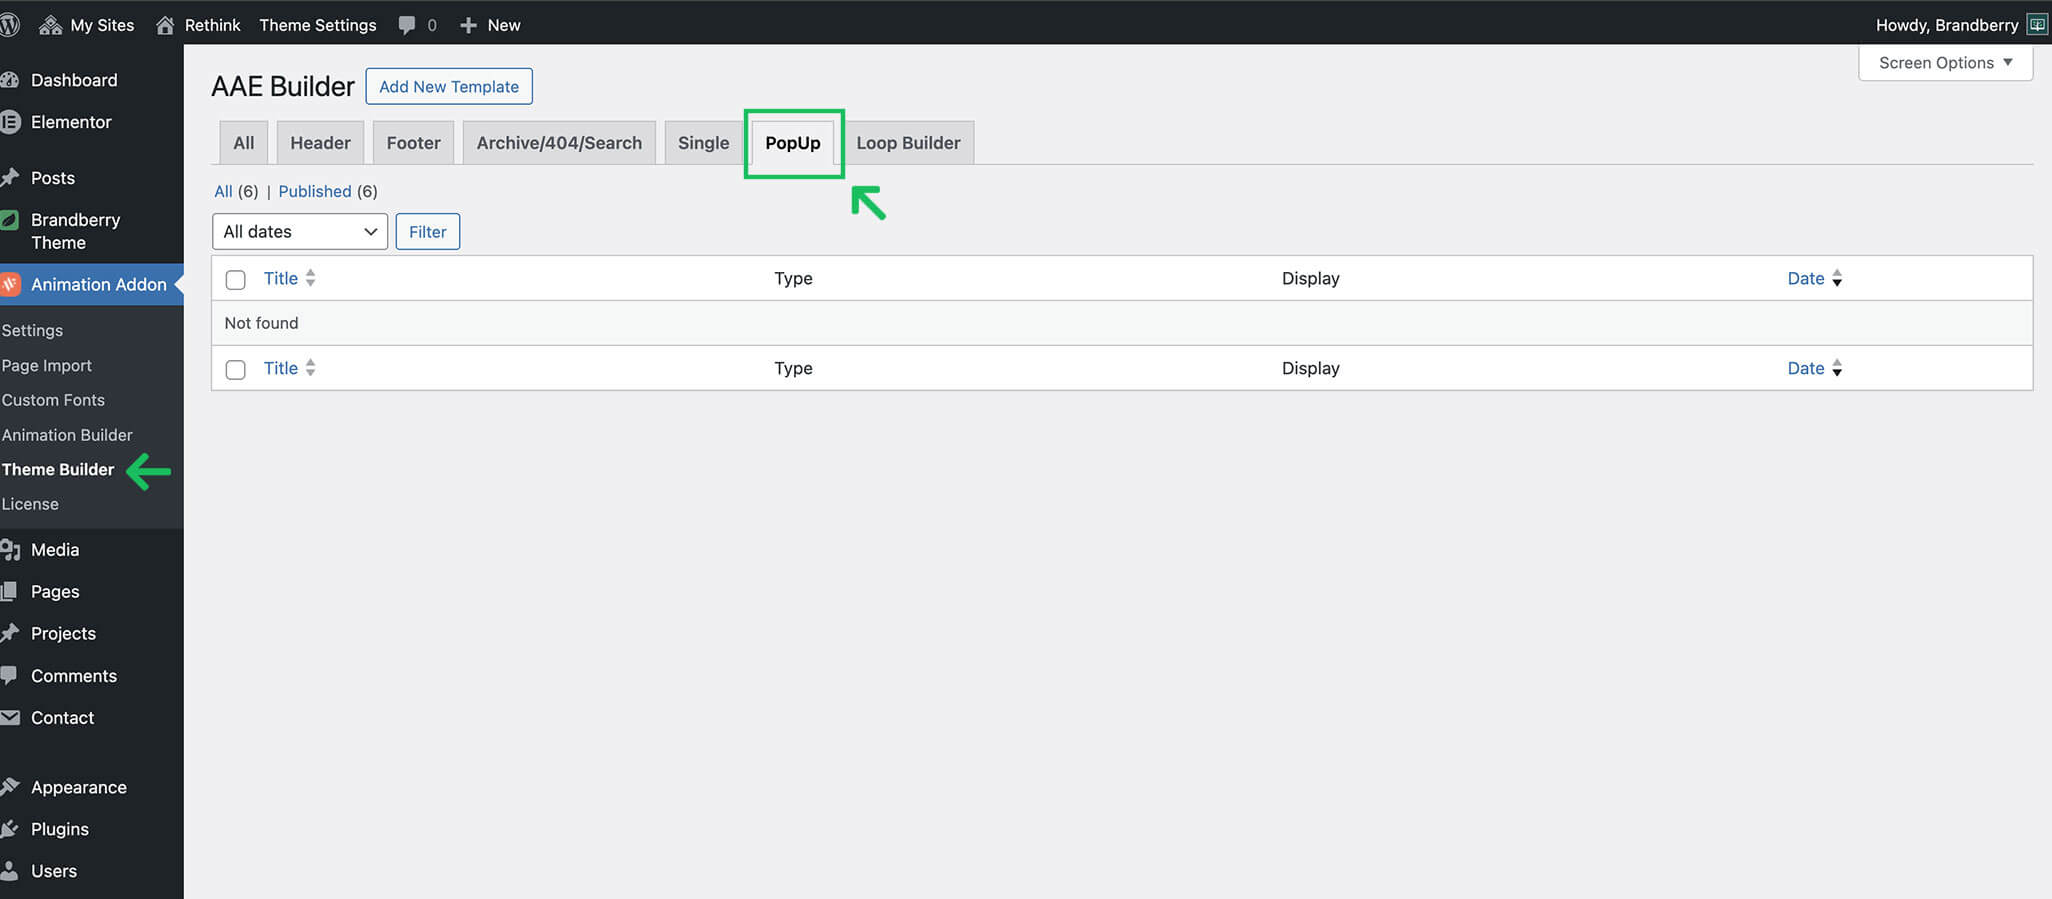
Task: Switch to the Loop Builder tab
Action: [x=907, y=143]
